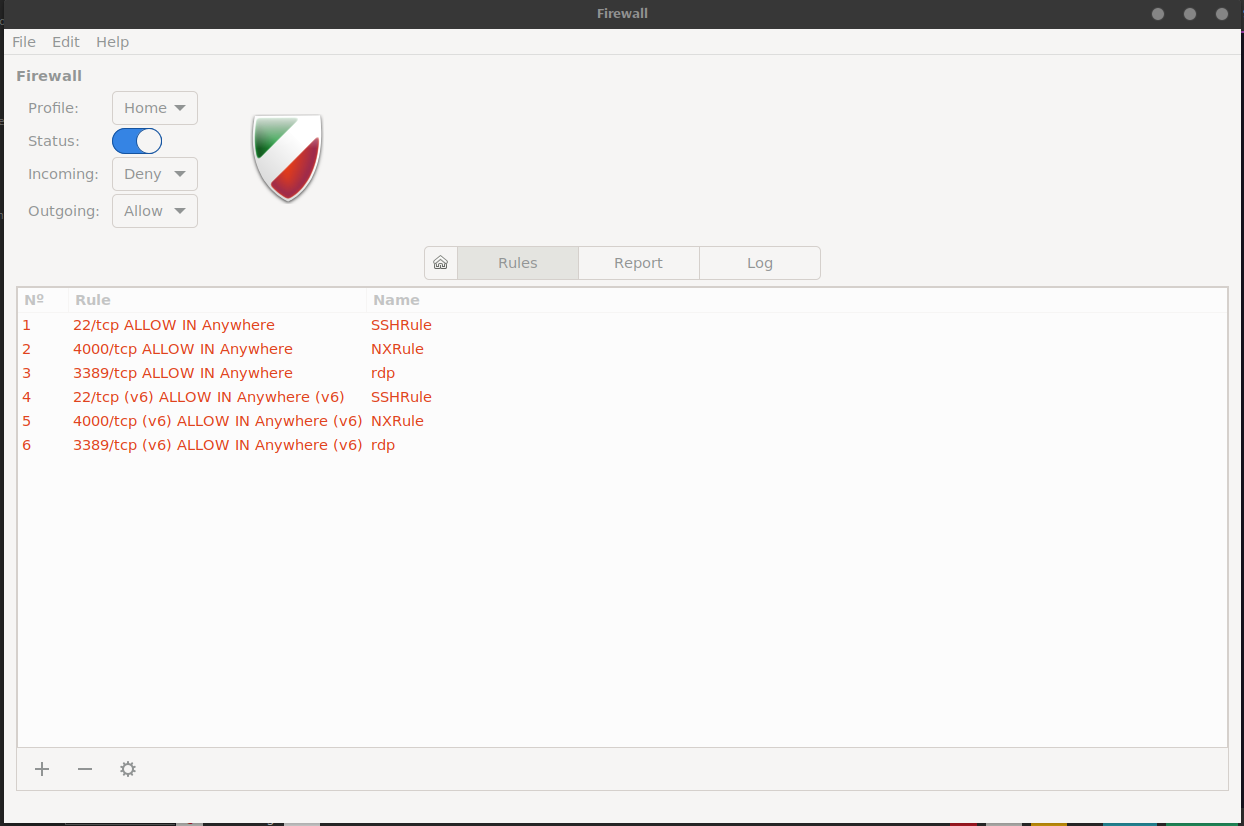Open the Help menu
Viewport: 1244px width, 826px height.
coord(113,42)
